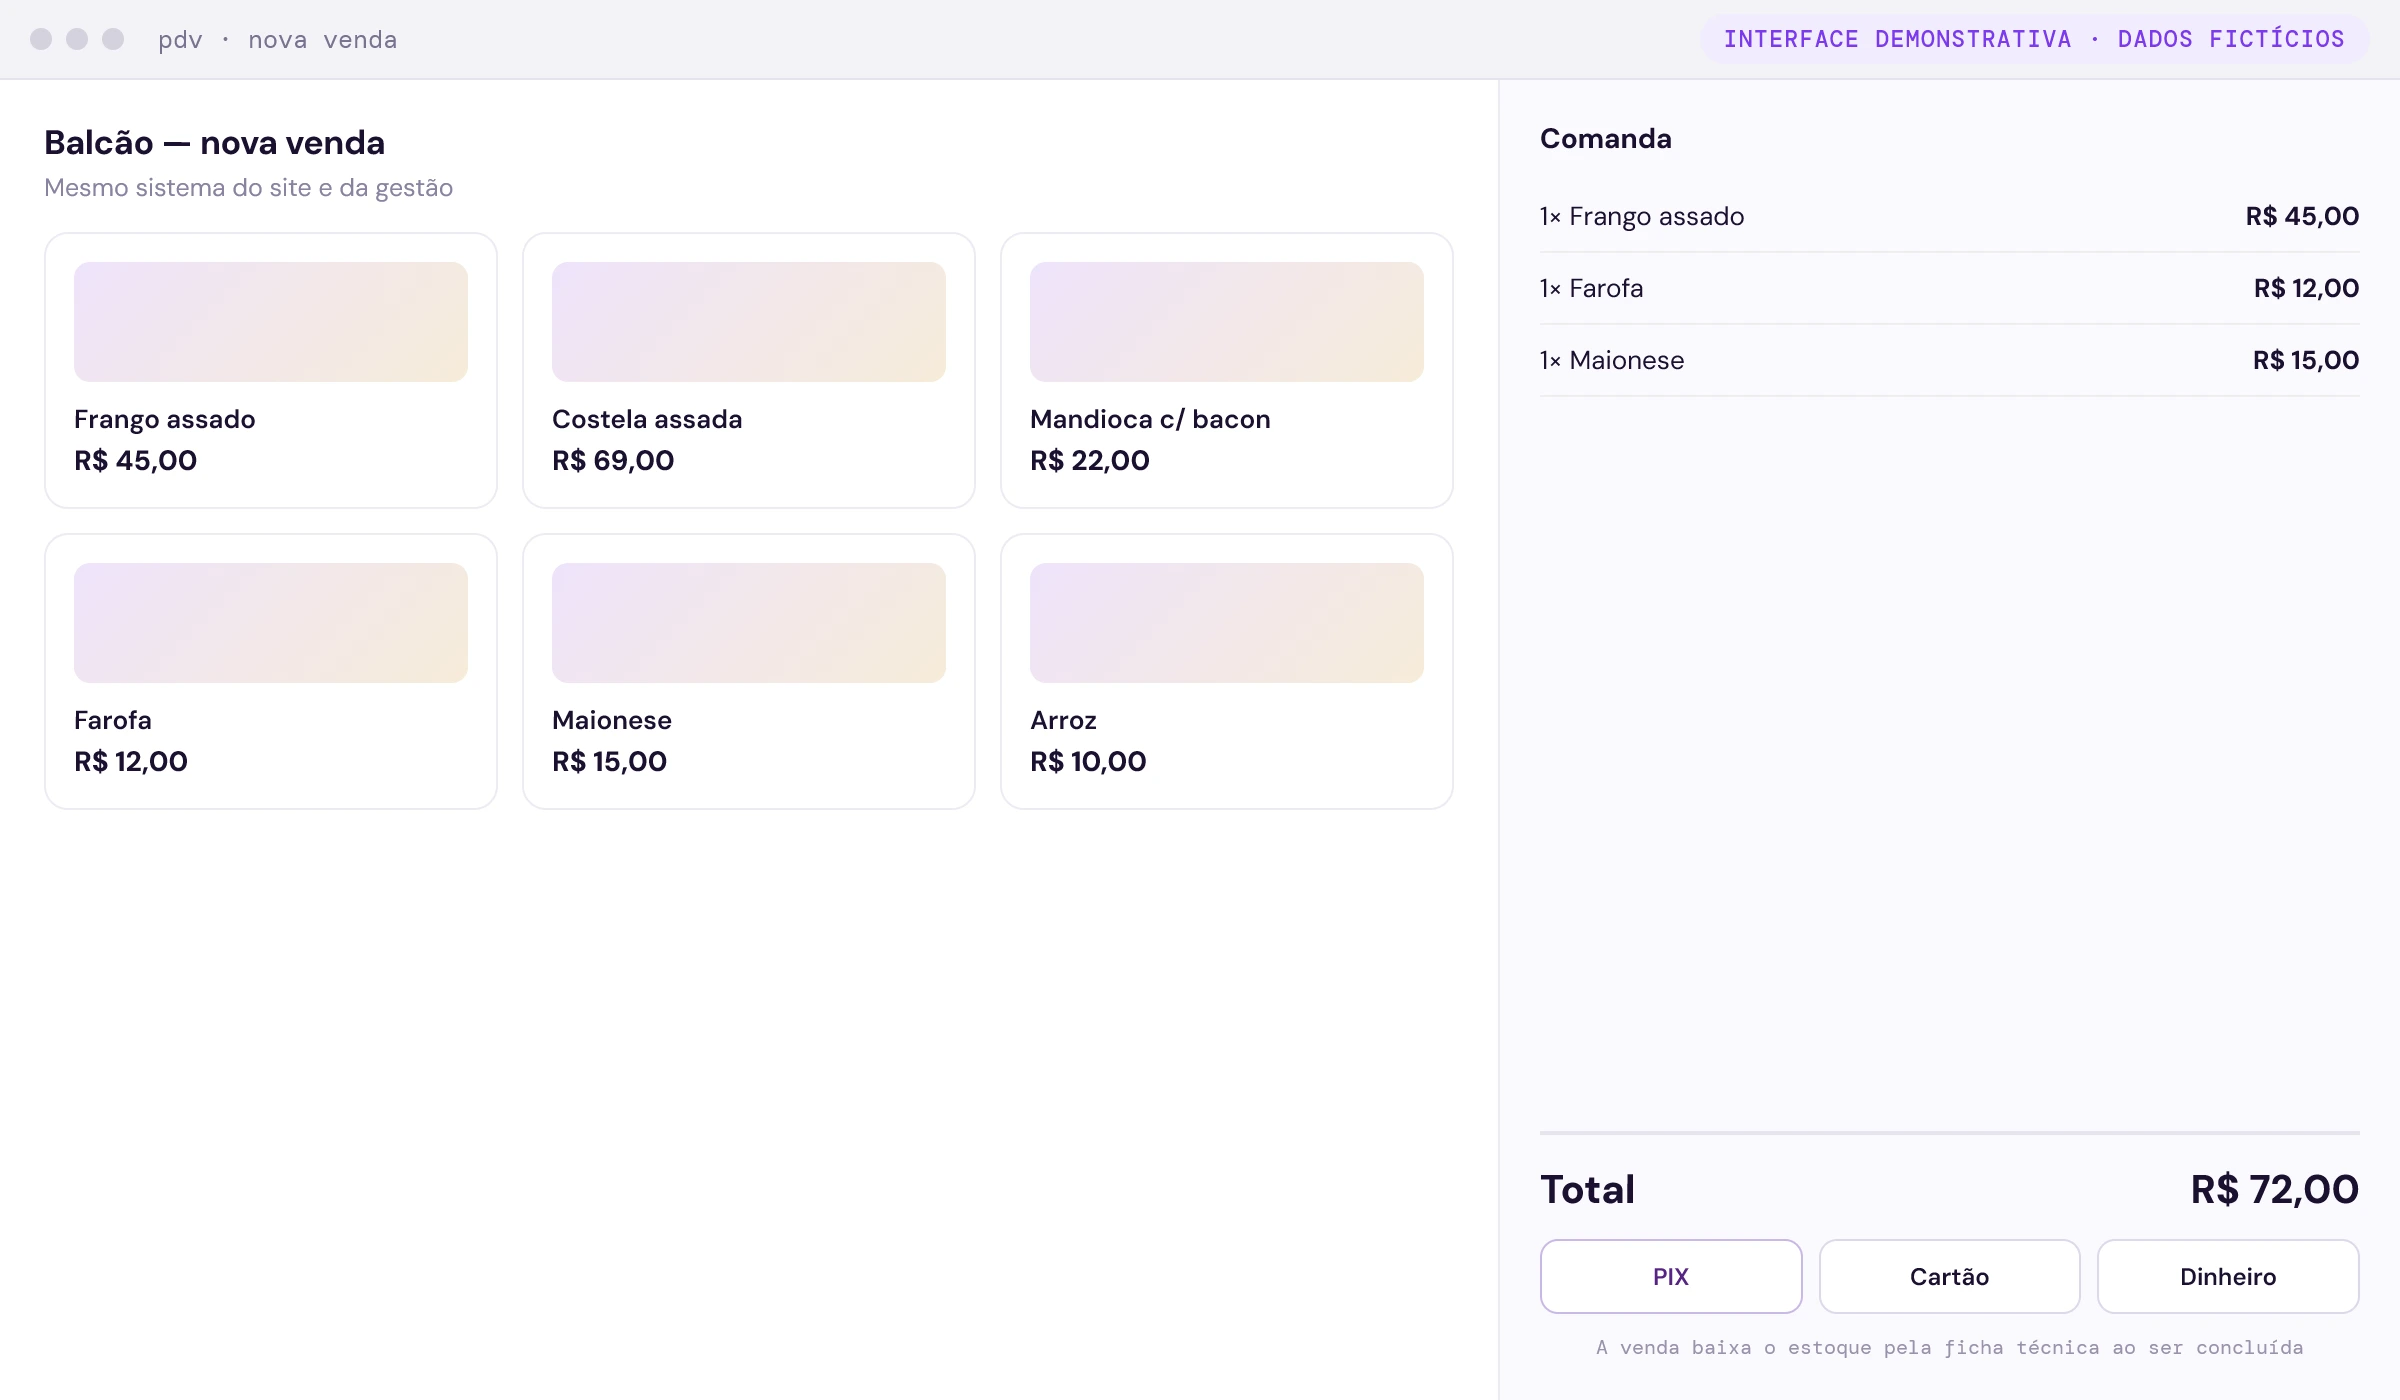The width and height of the screenshot is (2400, 1400).
Task: Select the 1× Frango assado comanda line
Action: [x=1949, y=216]
